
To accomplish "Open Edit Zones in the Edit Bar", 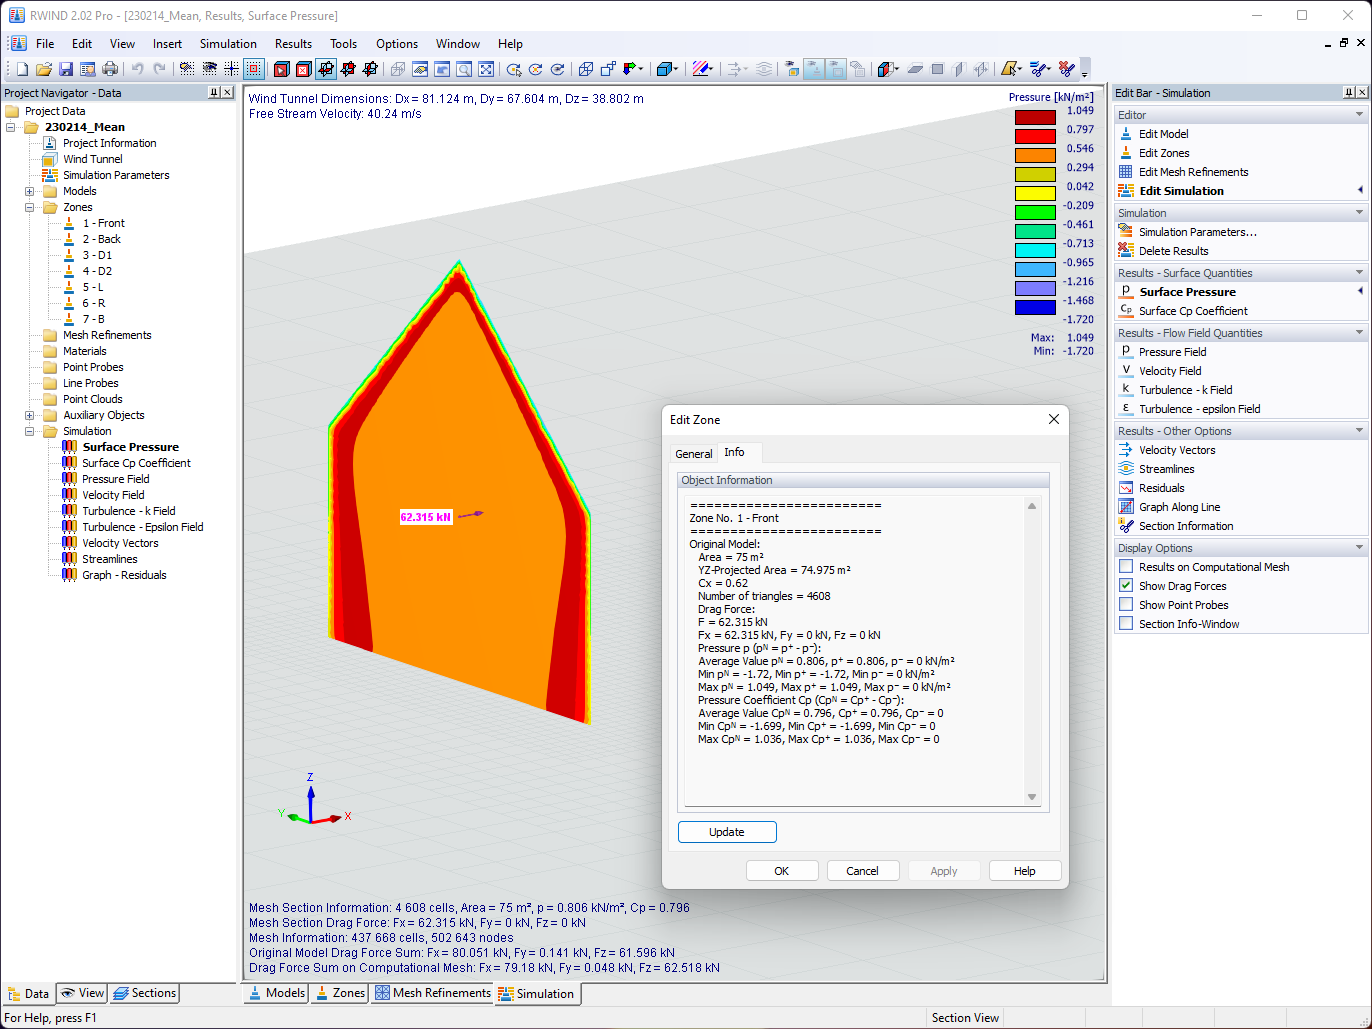I will pos(1164,153).
